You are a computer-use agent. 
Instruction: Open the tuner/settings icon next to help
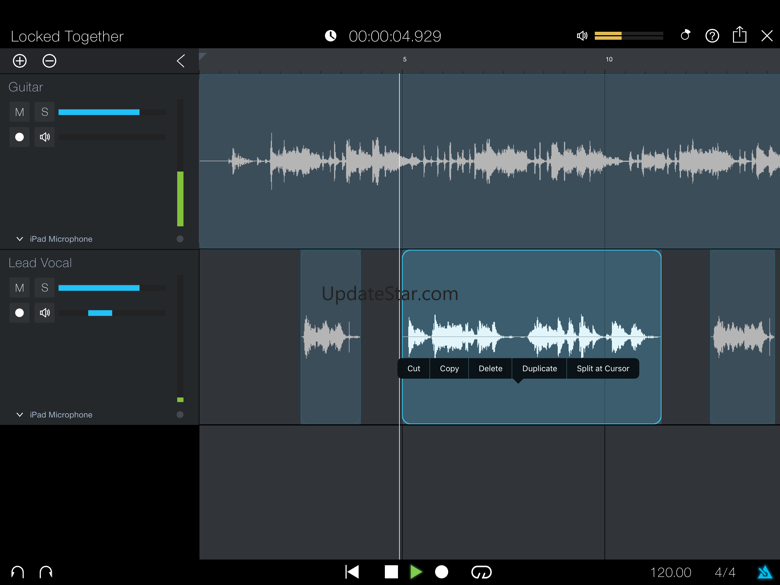pyautogui.click(x=685, y=35)
